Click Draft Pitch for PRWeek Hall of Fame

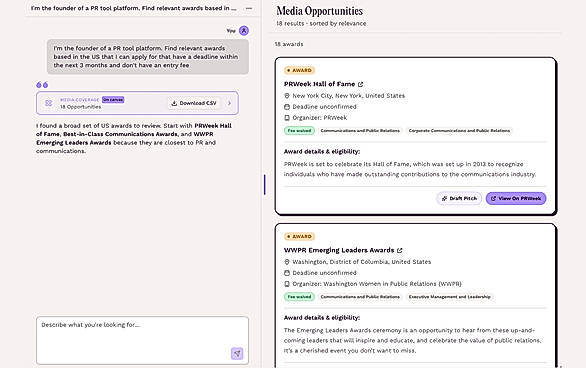point(459,198)
